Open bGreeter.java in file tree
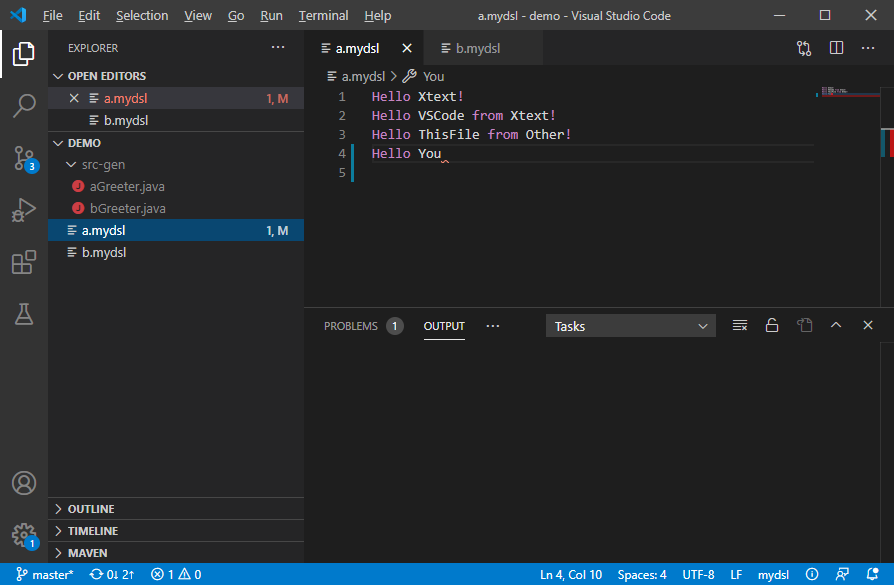The image size is (894, 585). click(x=176, y=209)
